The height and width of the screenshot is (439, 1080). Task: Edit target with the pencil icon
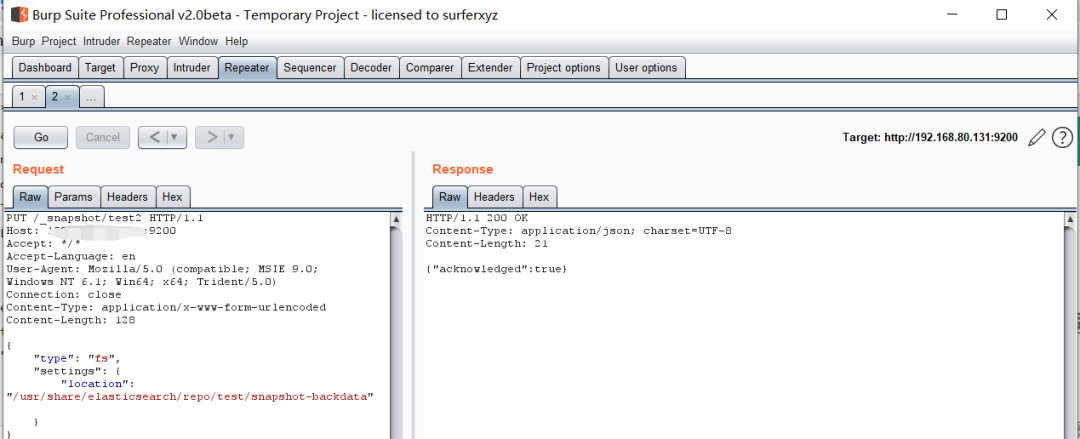pyautogui.click(x=1036, y=138)
